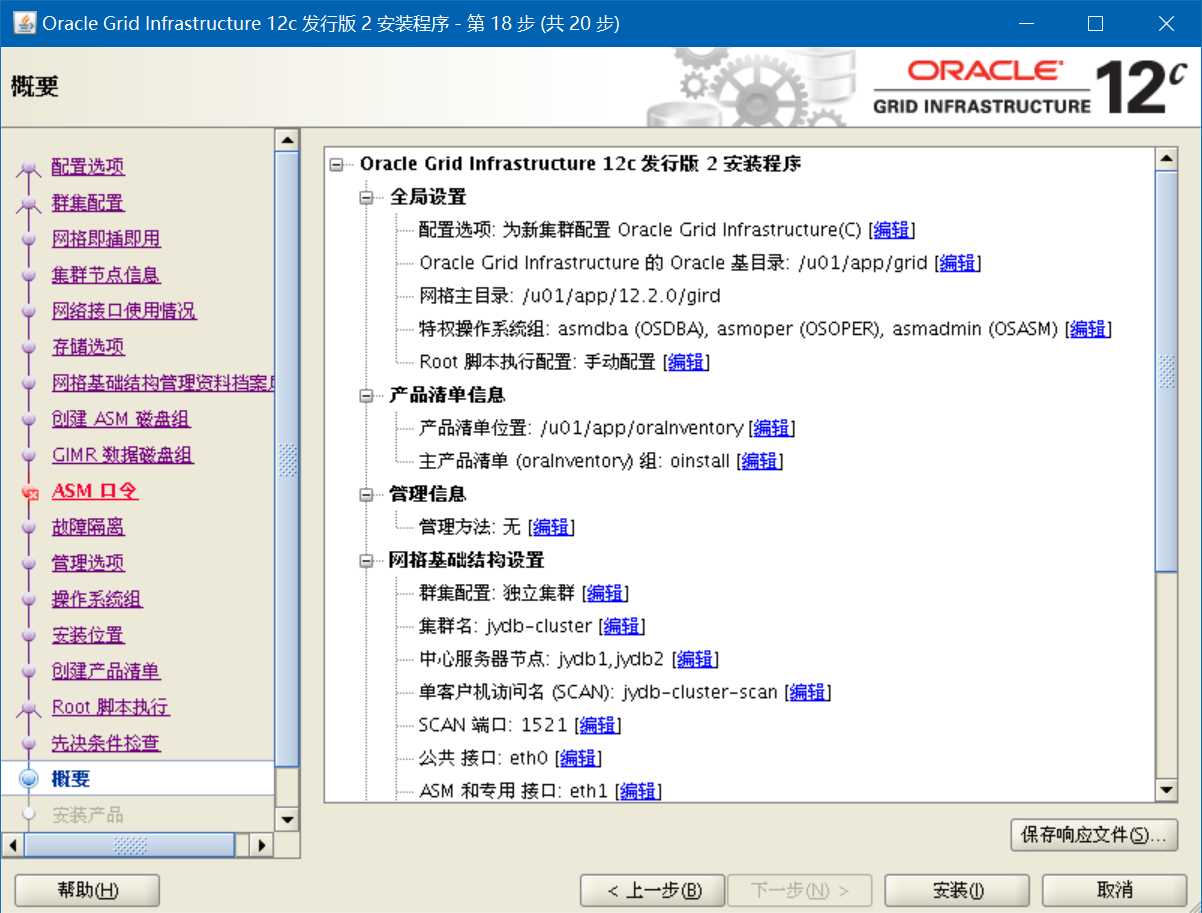Click step list horizontal scrollbar thumb
The width and height of the screenshot is (1202, 913).
tap(131, 845)
